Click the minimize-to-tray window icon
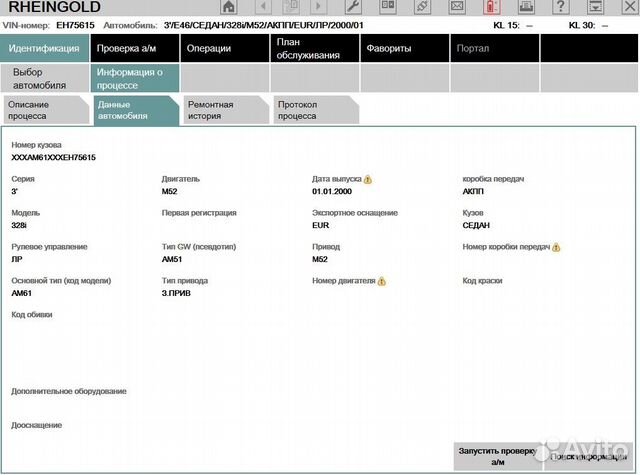The width and height of the screenshot is (640, 475). coord(596,7)
